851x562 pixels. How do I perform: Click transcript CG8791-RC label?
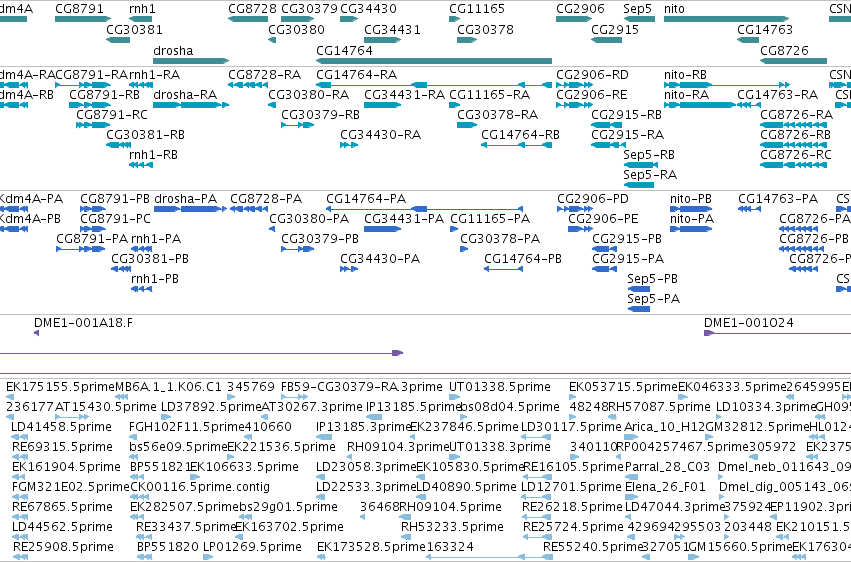(x=112, y=114)
